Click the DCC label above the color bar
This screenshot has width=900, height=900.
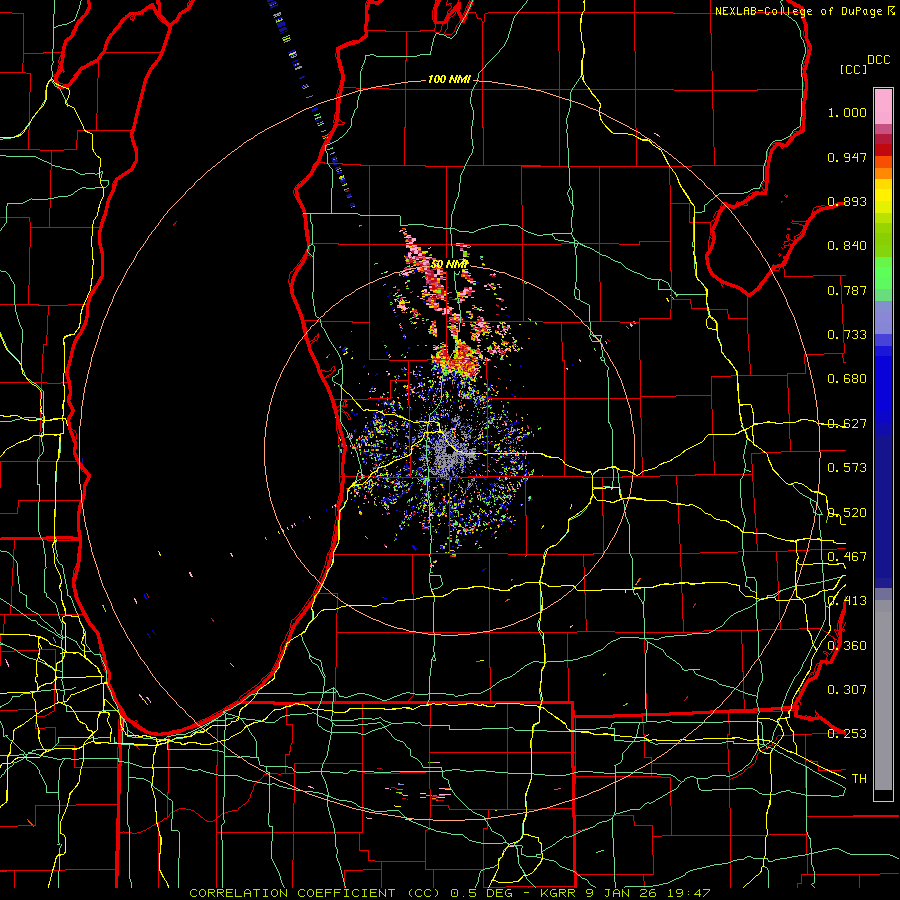[878, 60]
